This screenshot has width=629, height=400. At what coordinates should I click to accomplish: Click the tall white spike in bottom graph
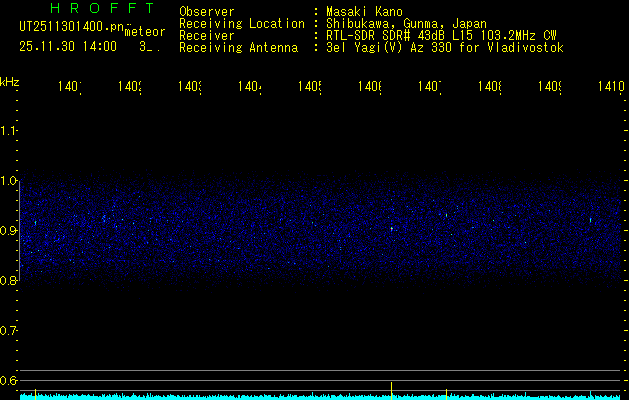391,388
